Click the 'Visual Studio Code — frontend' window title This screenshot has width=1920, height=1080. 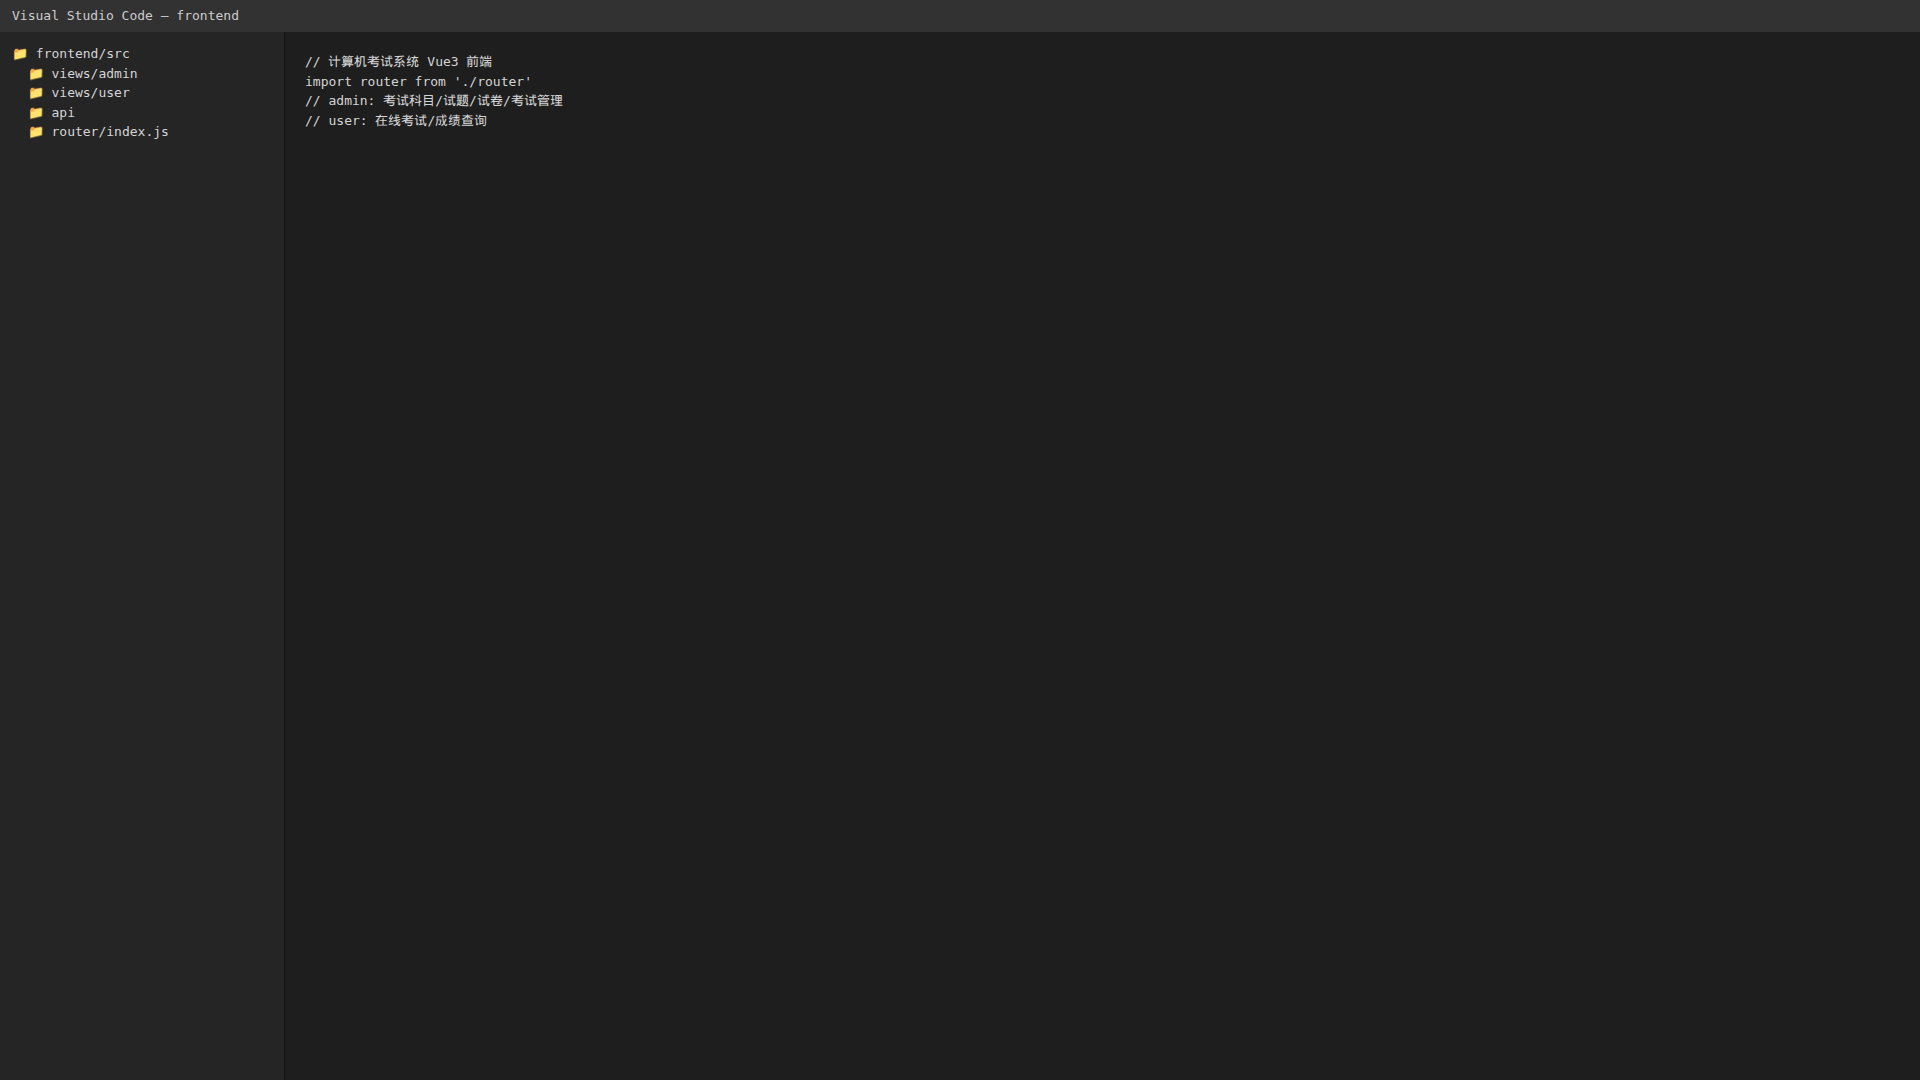(x=125, y=16)
